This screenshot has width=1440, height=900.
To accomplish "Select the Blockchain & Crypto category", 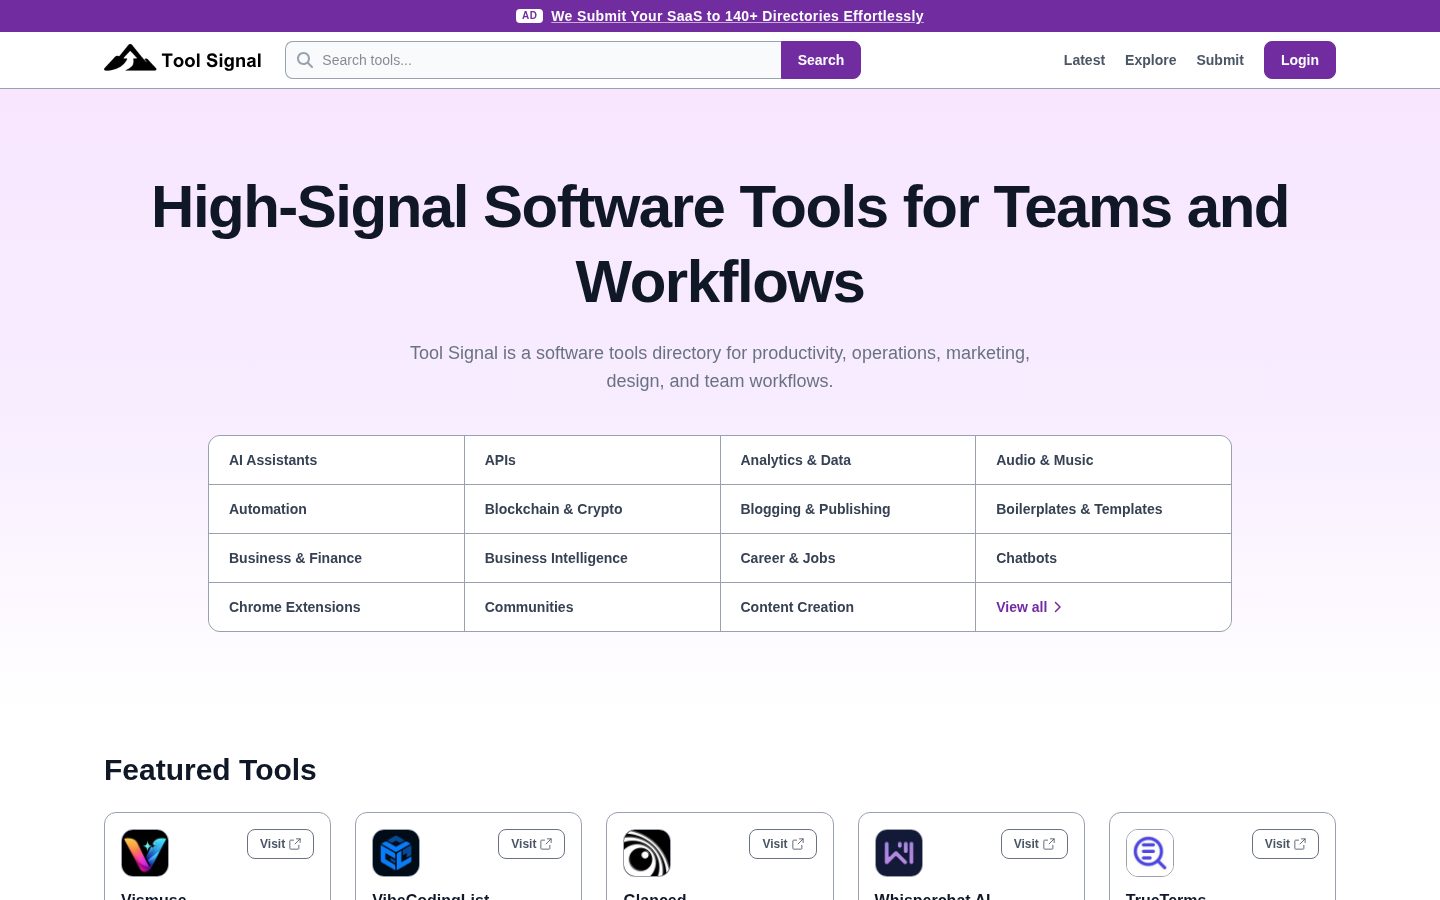I will pos(592,509).
